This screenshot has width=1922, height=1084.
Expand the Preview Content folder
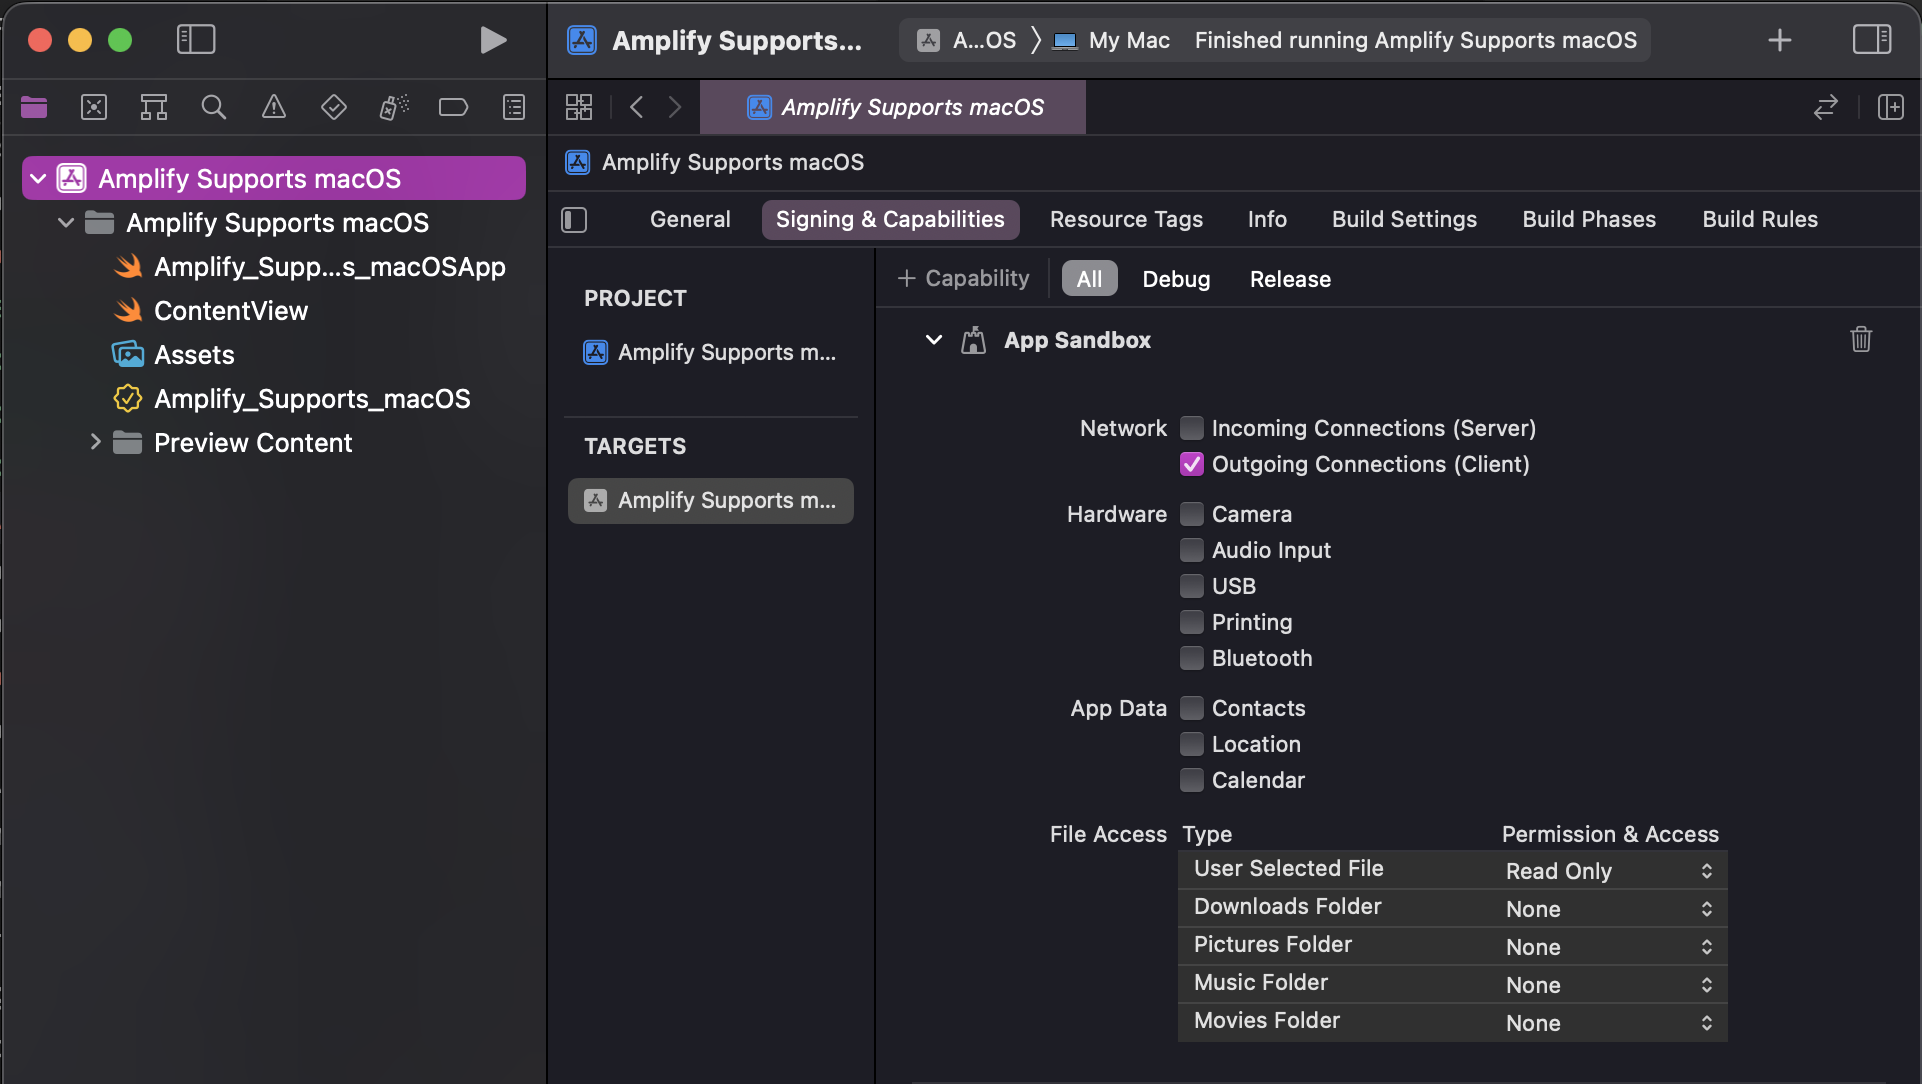[95, 442]
